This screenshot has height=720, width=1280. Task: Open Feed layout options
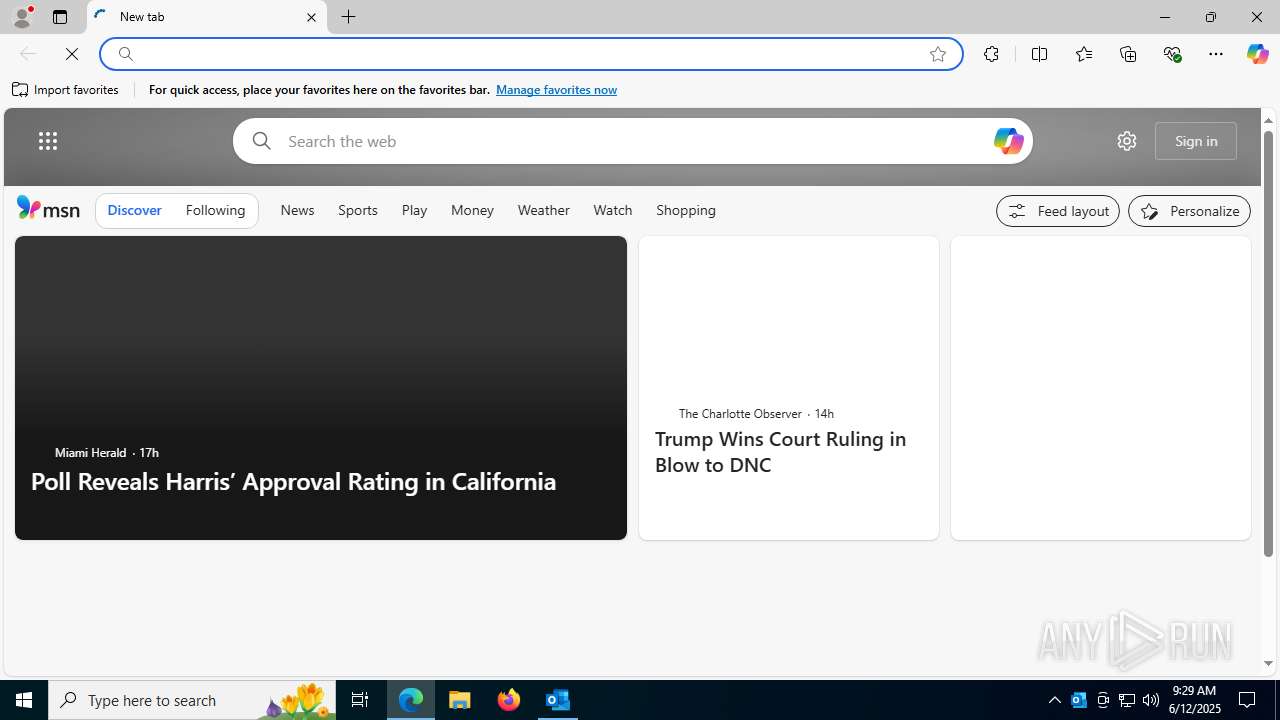(x=1058, y=211)
